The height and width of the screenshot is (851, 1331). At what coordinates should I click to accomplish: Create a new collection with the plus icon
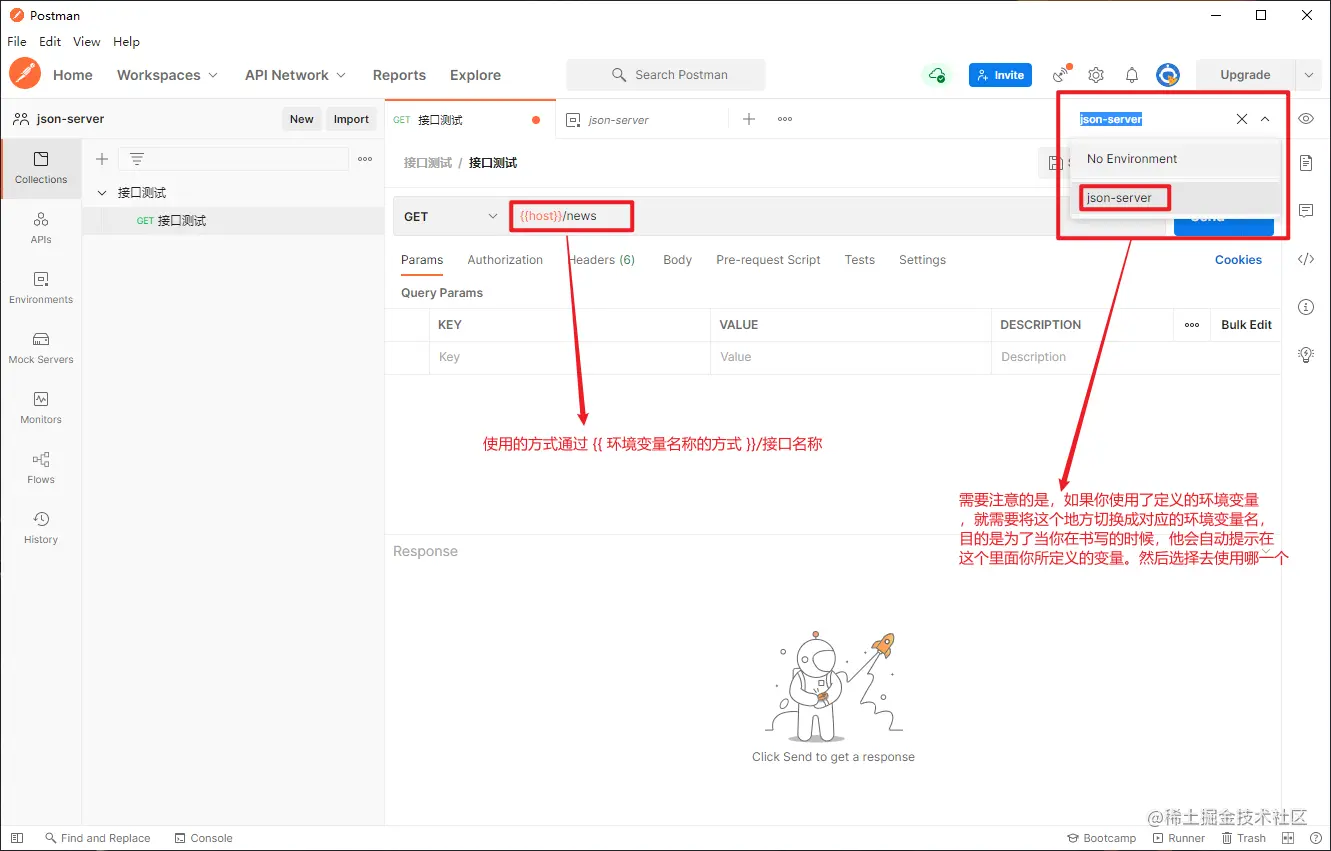[101, 159]
